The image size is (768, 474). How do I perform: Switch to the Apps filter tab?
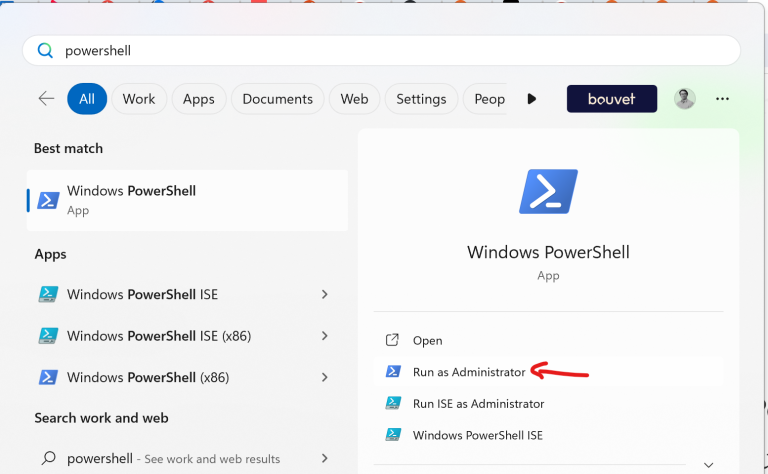pos(198,98)
